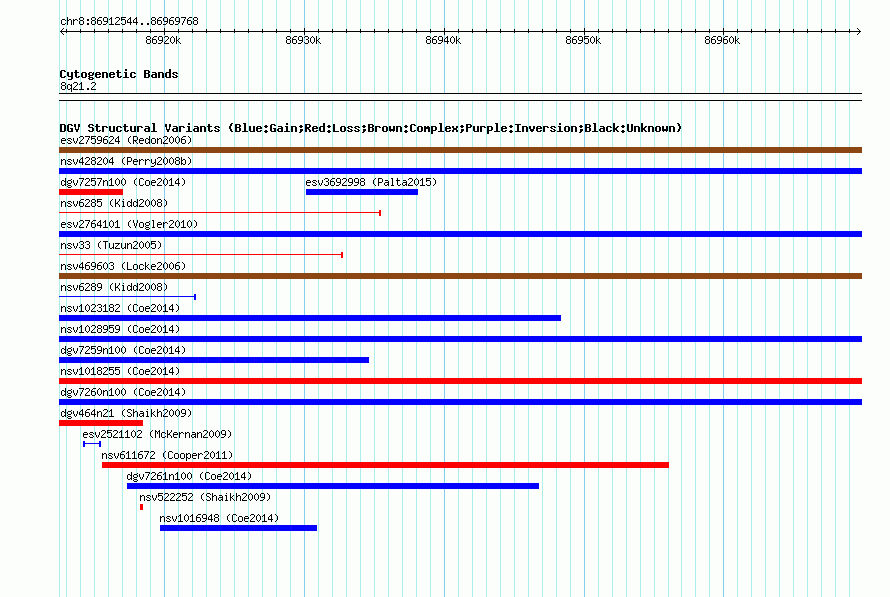The height and width of the screenshot is (597, 890).
Task: Click the red dgv464n21 loss bar
Action: (101, 423)
